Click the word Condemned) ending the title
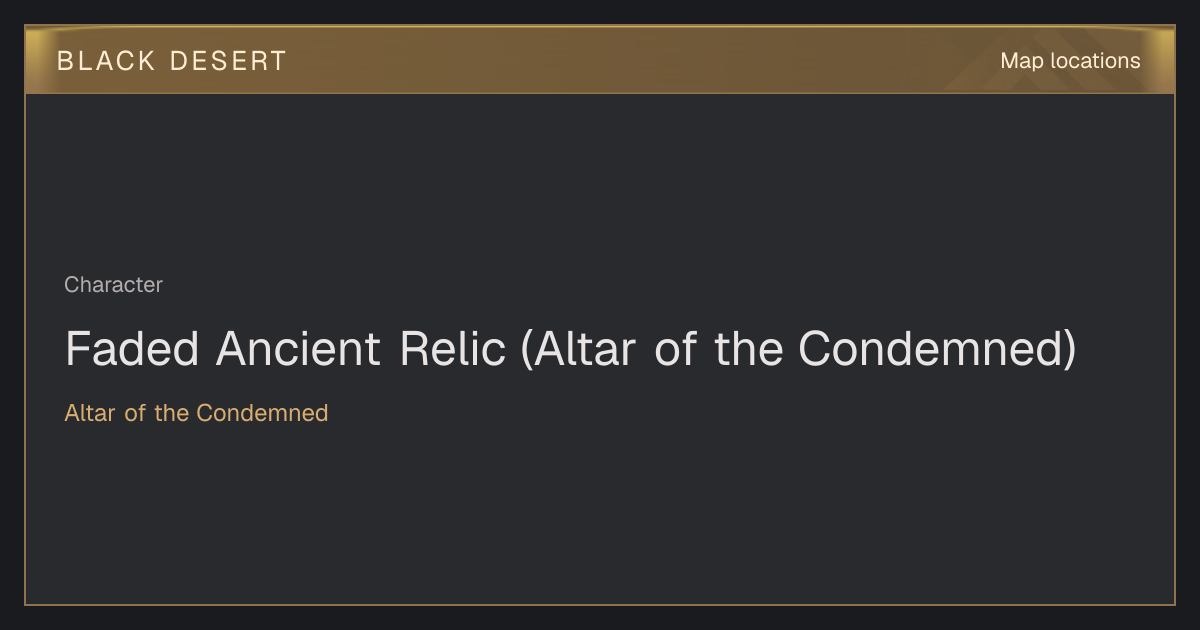The height and width of the screenshot is (630, 1200). (937, 349)
